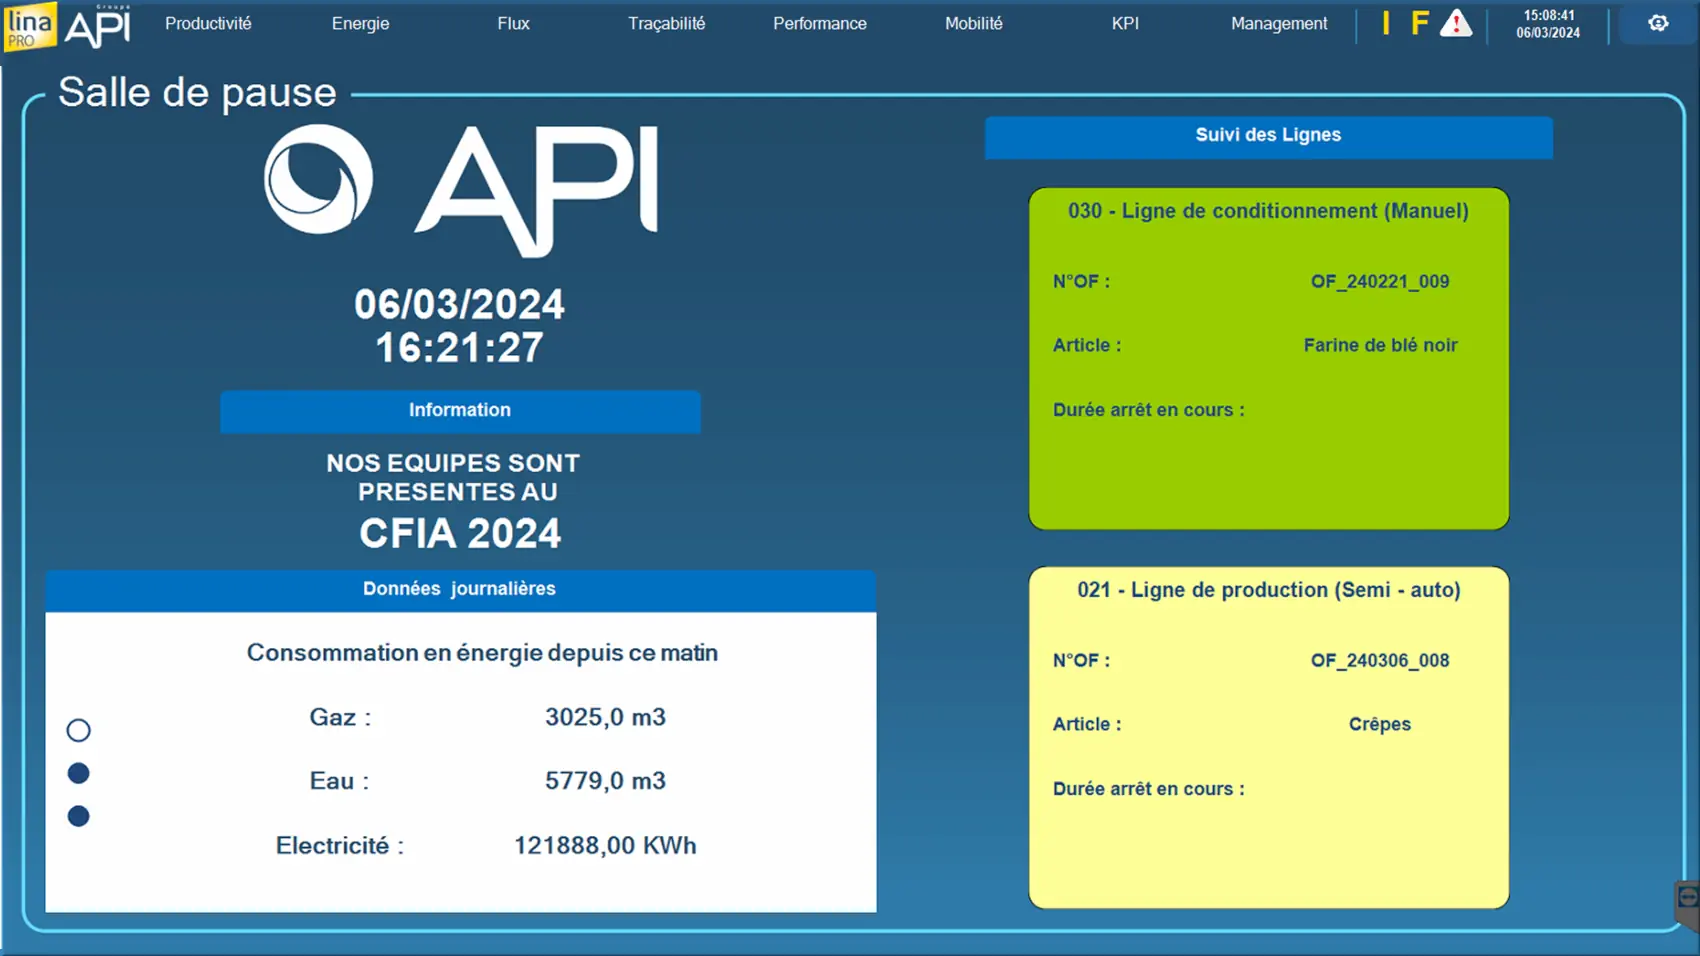Click the TeamViewer side panel tab
Viewport: 1700px width, 956px height.
1688,899
